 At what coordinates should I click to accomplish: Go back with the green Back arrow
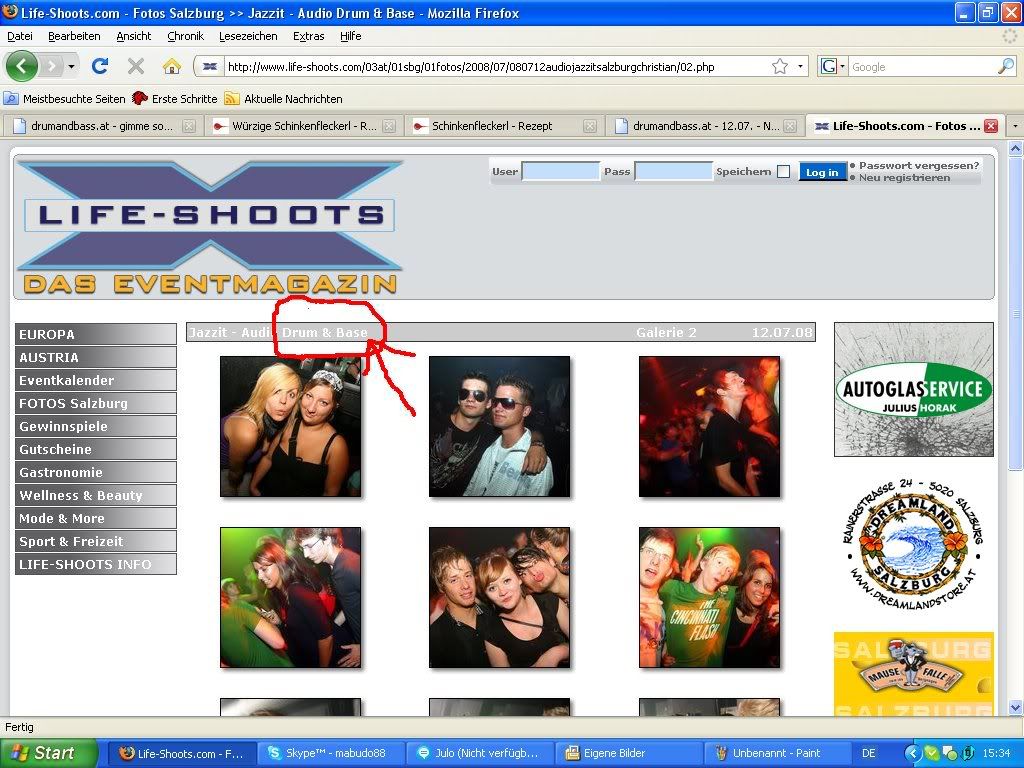22,66
